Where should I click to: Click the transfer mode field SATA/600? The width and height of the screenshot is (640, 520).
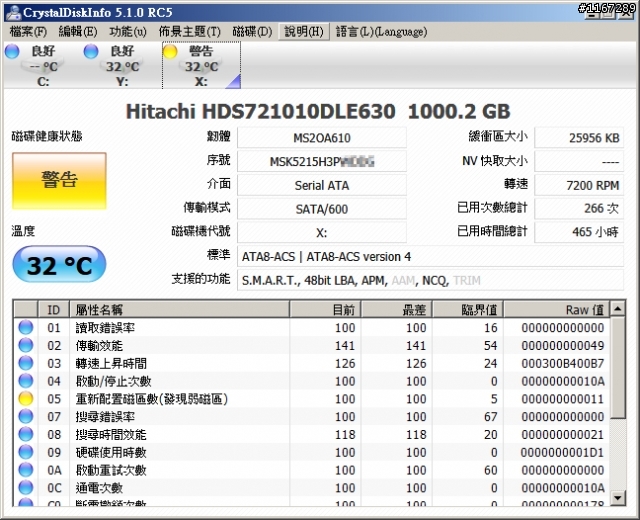(322, 209)
